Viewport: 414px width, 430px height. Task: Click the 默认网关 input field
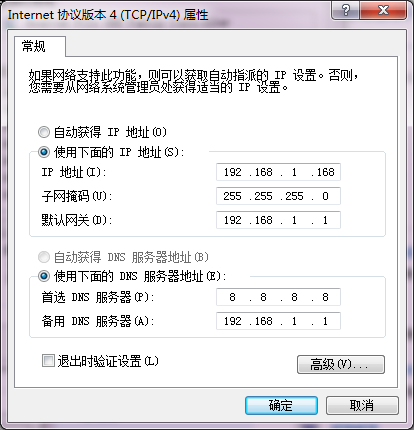(x=278, y=220)
